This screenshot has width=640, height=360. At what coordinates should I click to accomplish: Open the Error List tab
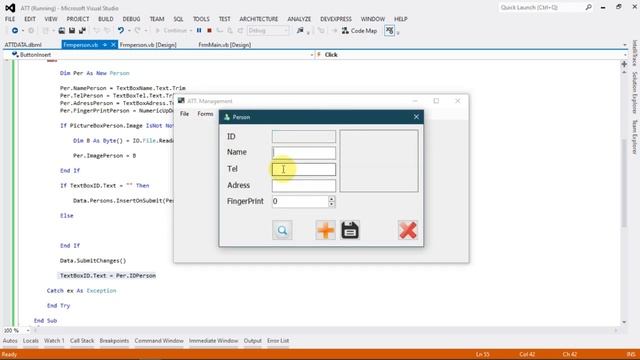pyautogui.click(x=278, y=341)
